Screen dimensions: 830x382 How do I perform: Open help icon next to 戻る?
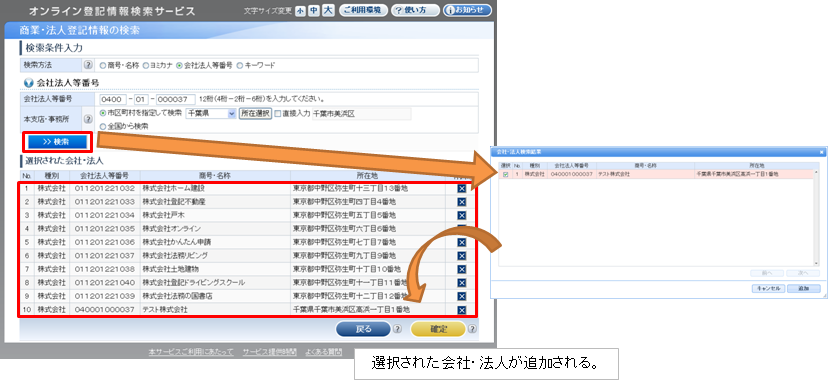398,329
